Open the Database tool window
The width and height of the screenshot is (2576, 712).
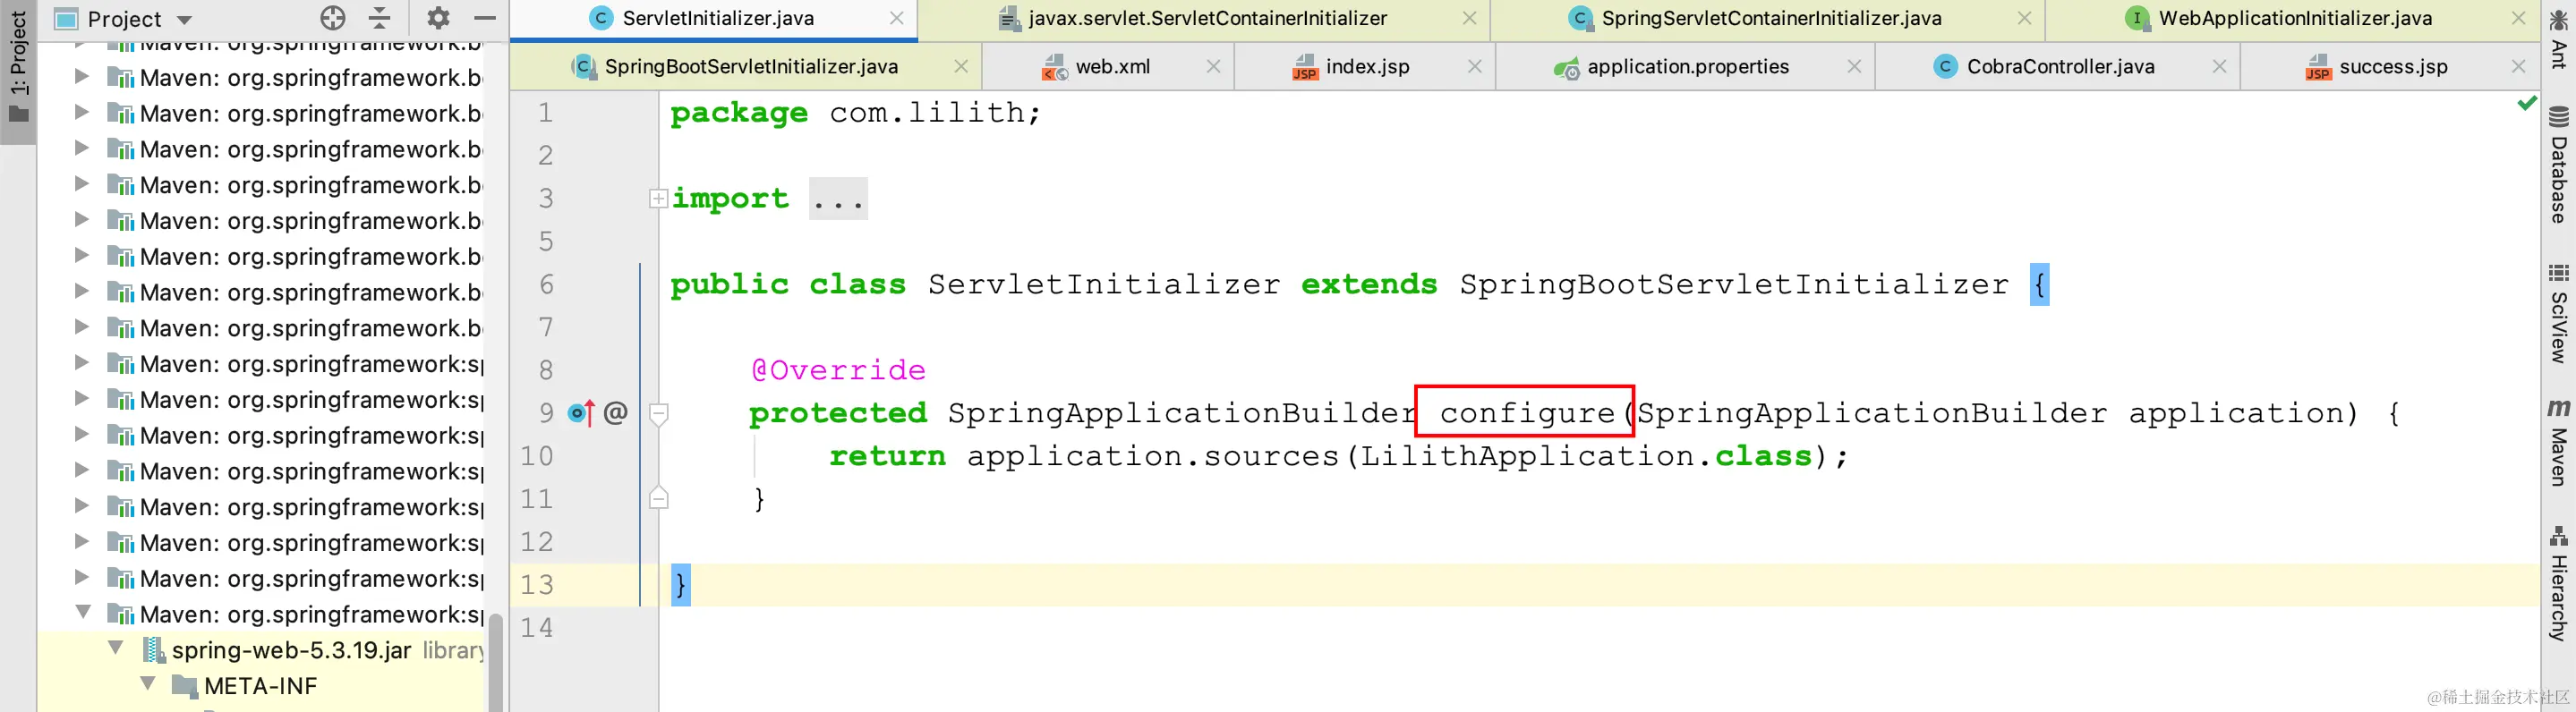point(2559,165)
